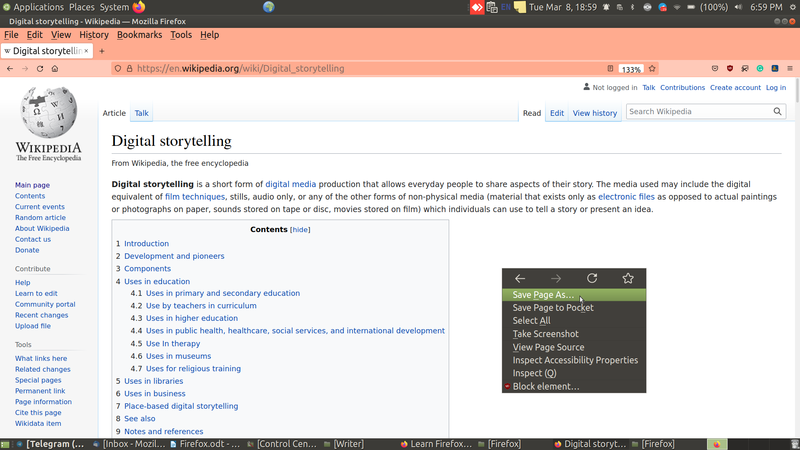This screenshot has height=450, width=800.
Task: Choose Block element… entry
Action: [574, 387]
